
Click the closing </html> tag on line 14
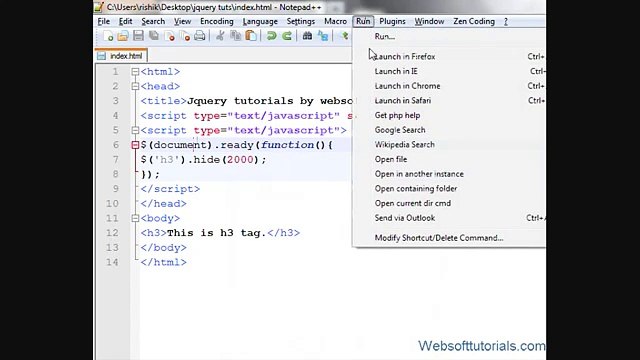click(163, 262)
